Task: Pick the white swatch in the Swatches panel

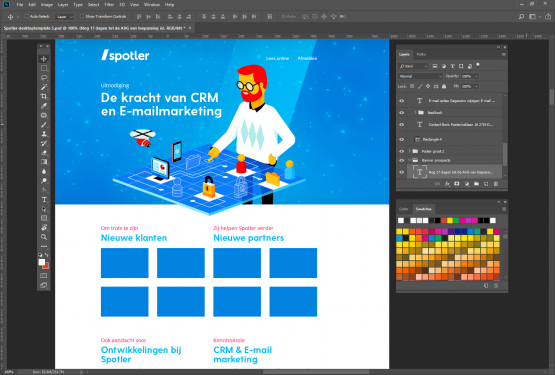Action: [401, 221]
